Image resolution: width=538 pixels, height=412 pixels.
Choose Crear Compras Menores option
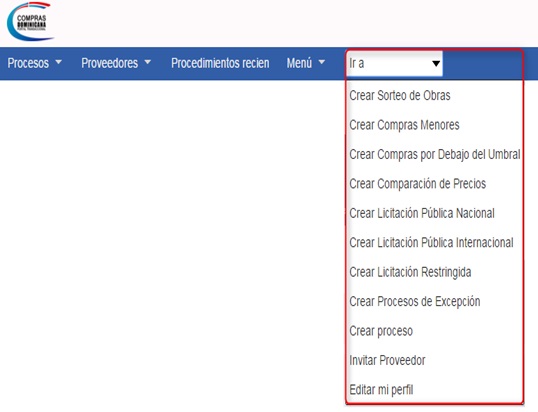tap(404, 125)
